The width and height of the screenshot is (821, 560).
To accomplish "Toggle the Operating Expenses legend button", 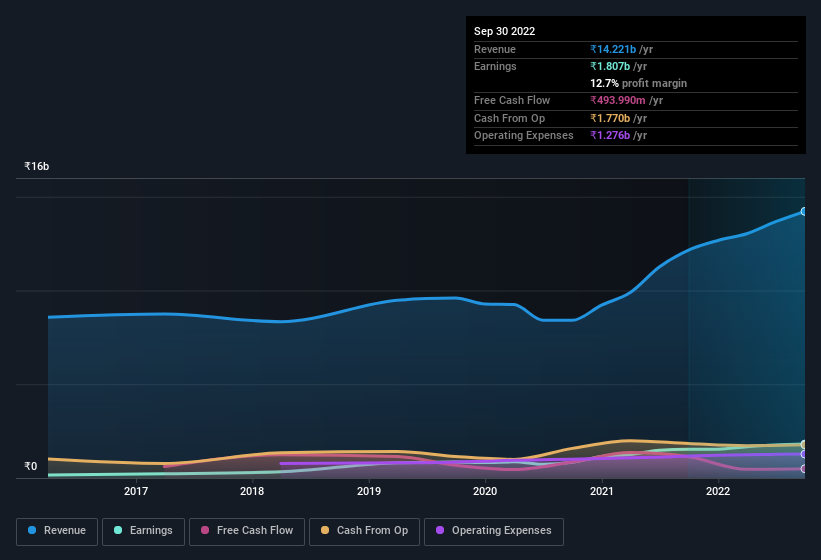I will tap(493, 531).
